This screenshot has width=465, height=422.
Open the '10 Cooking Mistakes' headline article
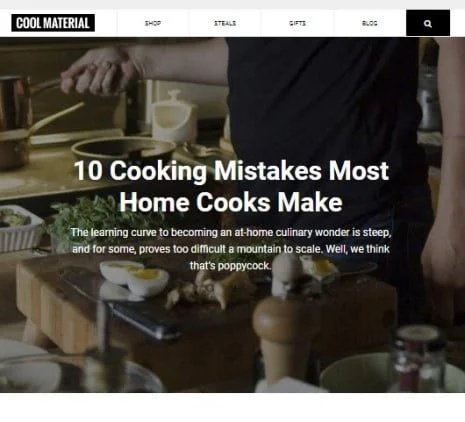231,186
